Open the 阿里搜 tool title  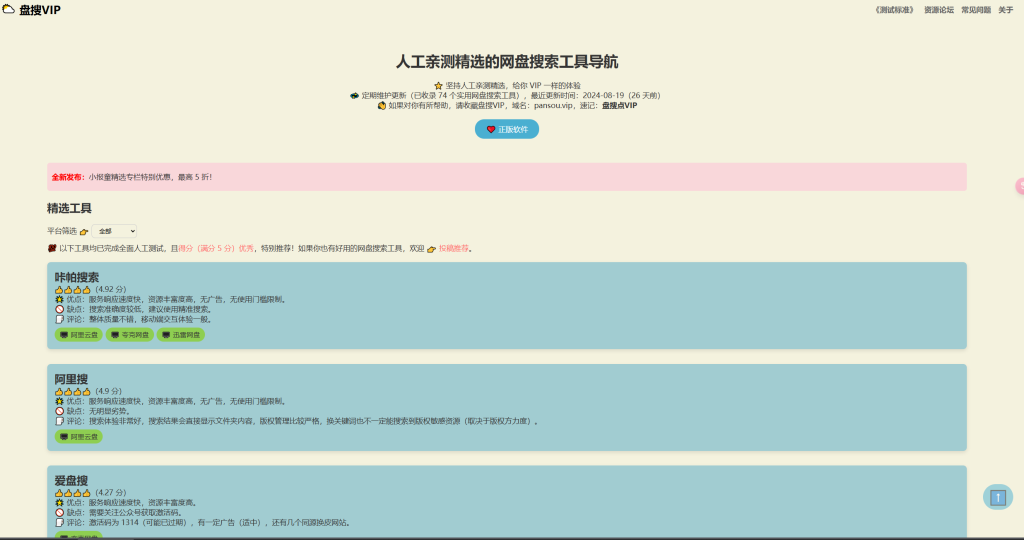pos(71,379)
